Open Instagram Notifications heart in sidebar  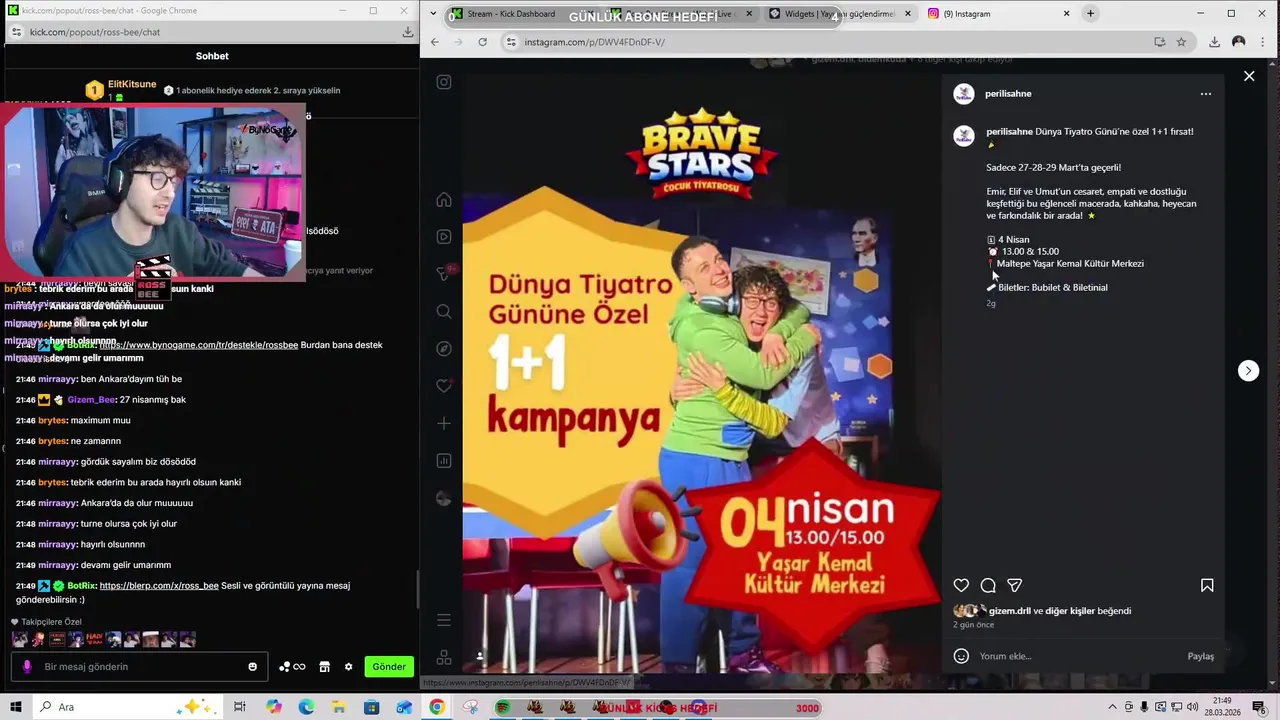coord(444,386)
